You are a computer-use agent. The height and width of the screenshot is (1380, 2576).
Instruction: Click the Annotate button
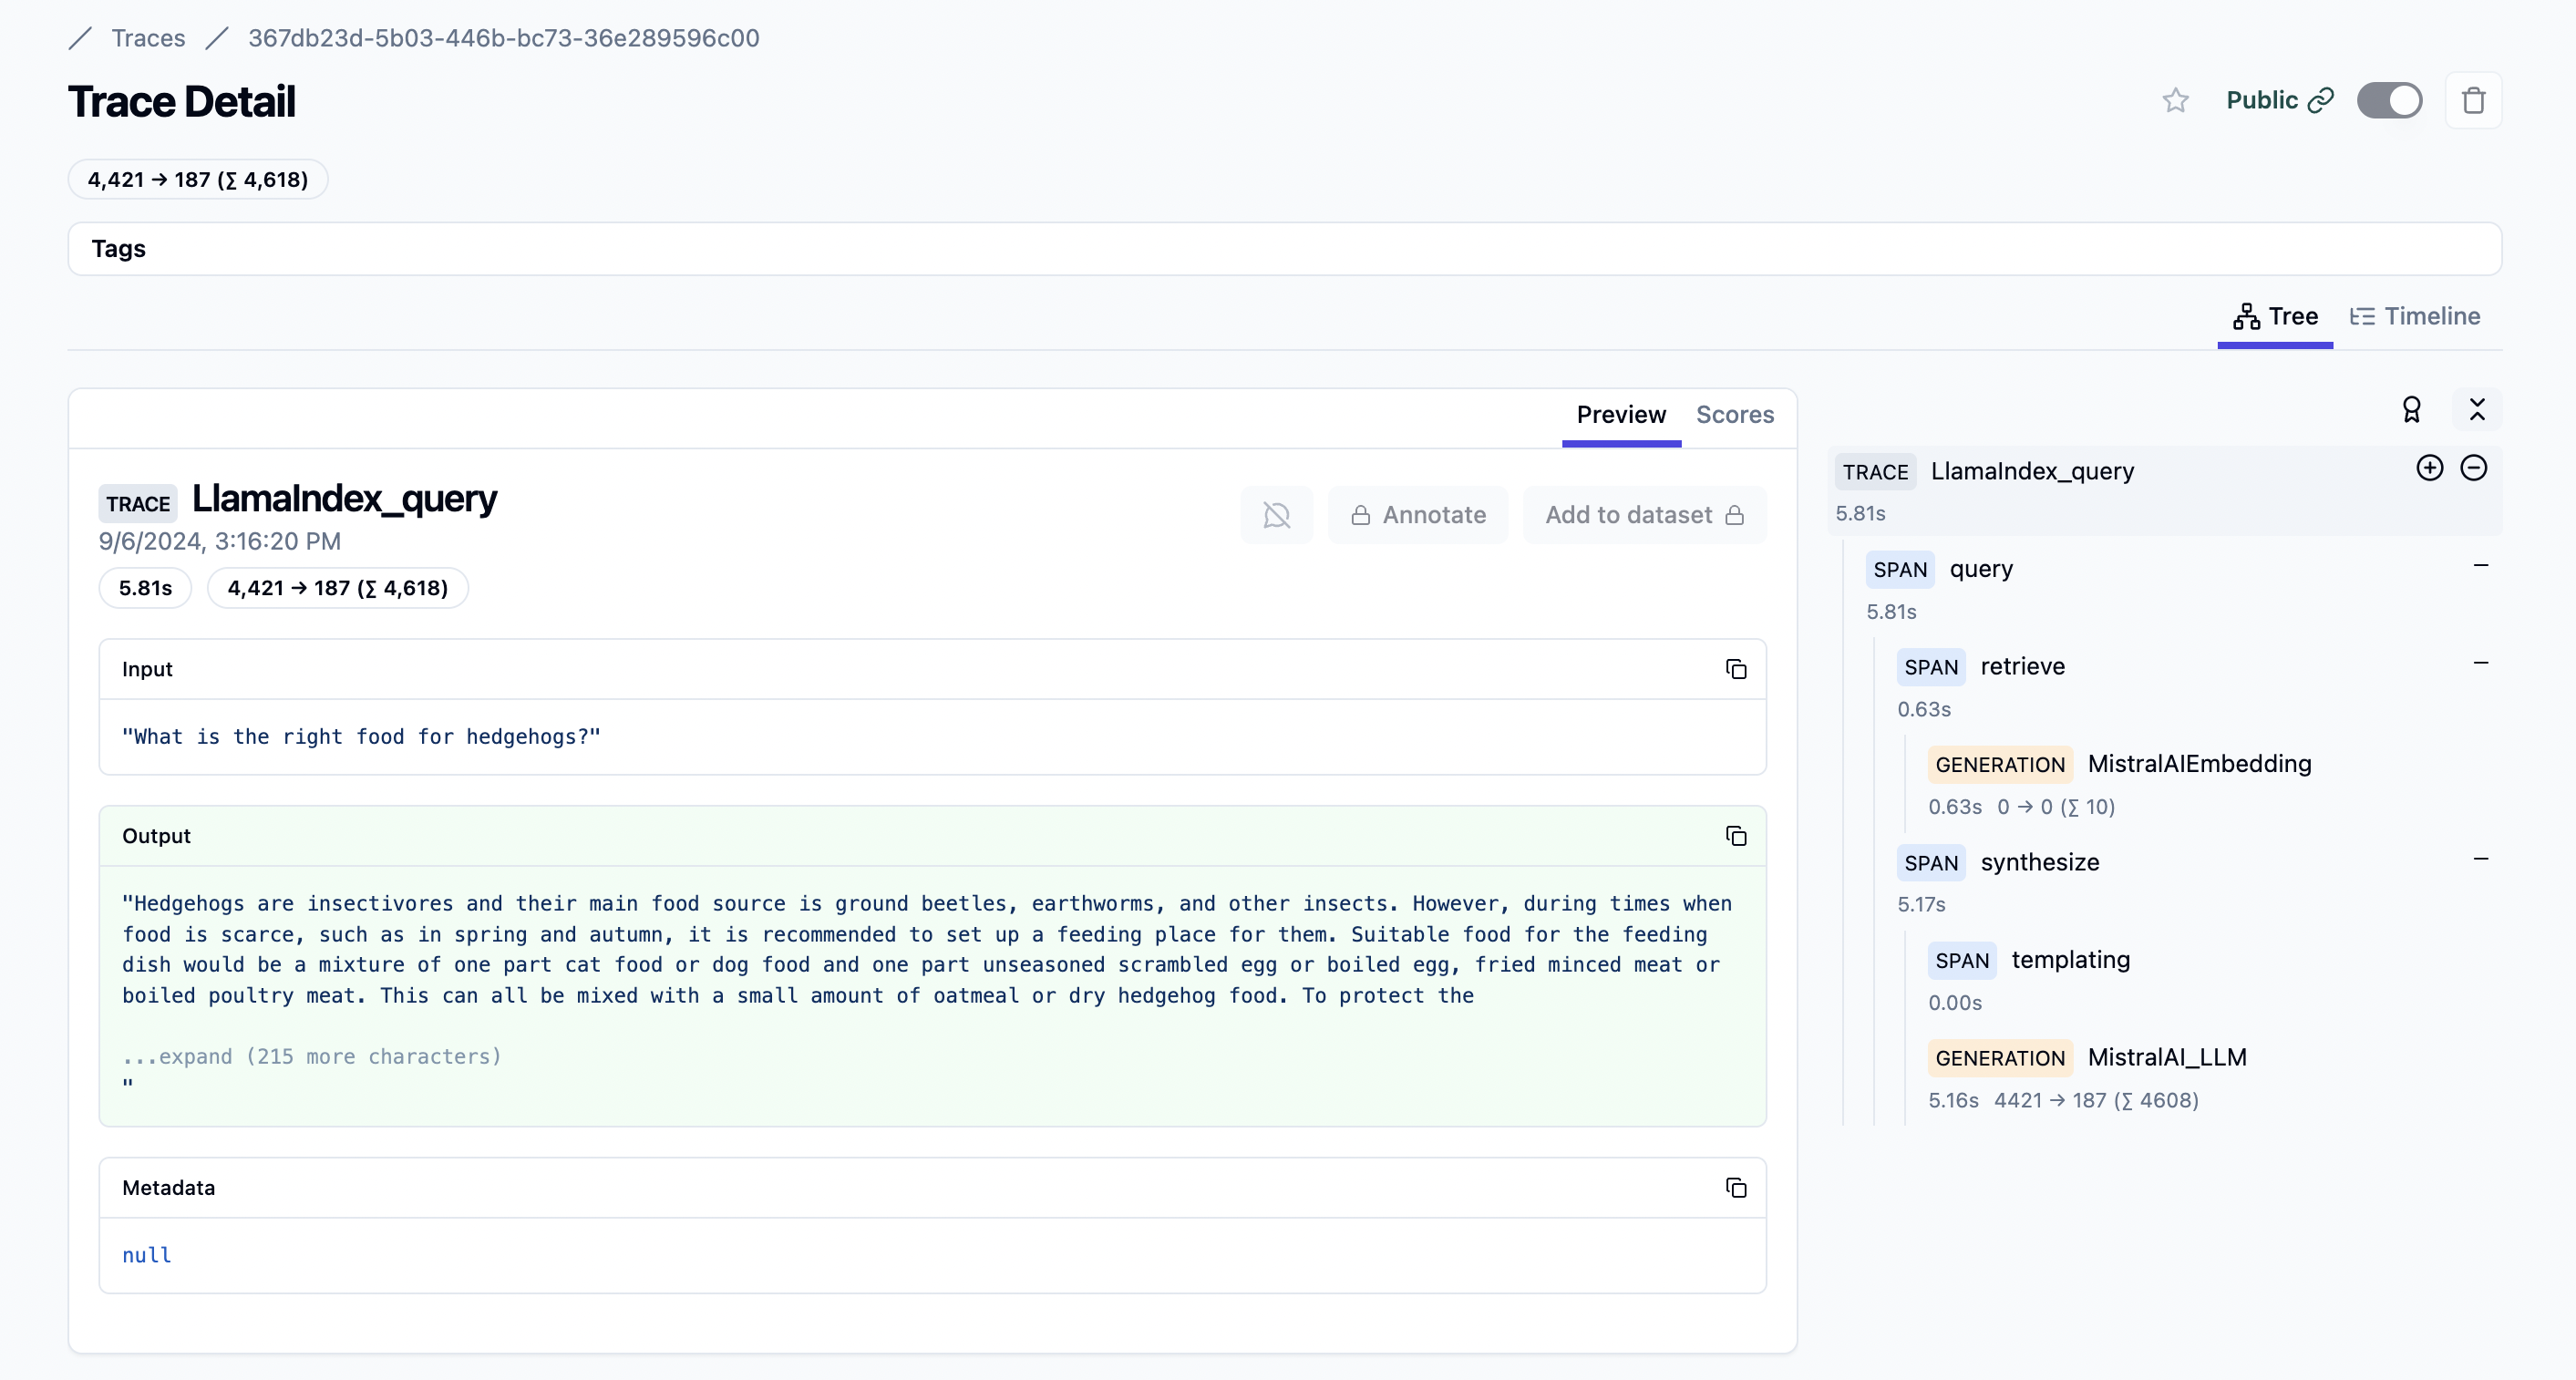1418,515
